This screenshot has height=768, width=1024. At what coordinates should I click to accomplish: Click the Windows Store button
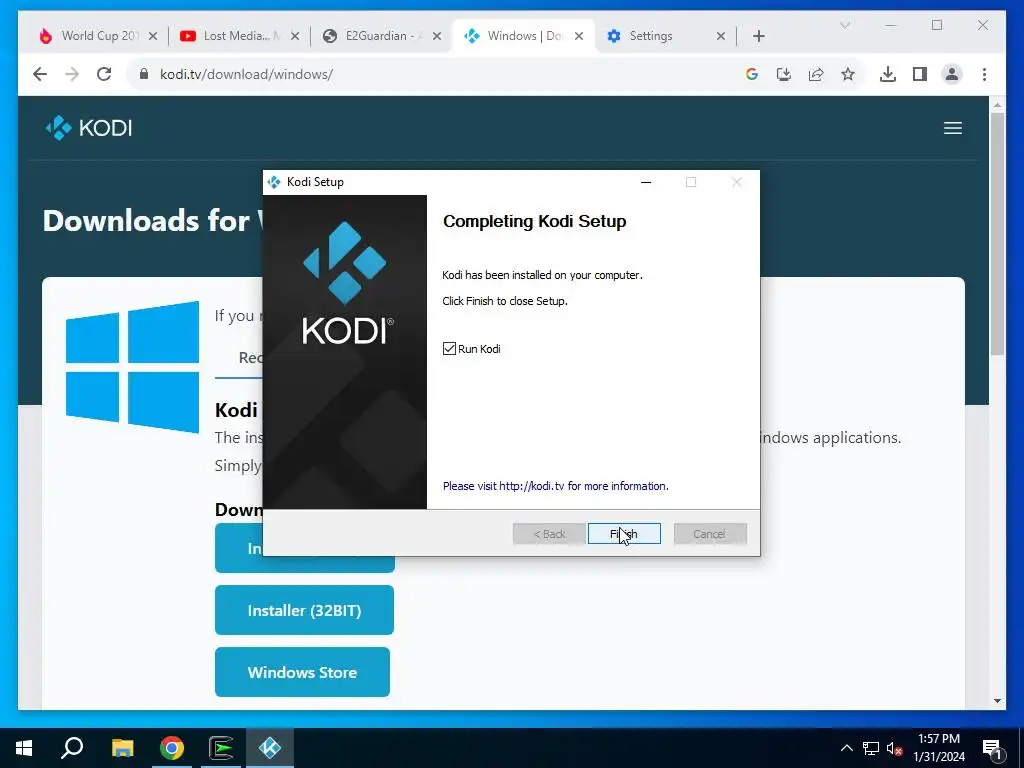(x=302, y=672)
